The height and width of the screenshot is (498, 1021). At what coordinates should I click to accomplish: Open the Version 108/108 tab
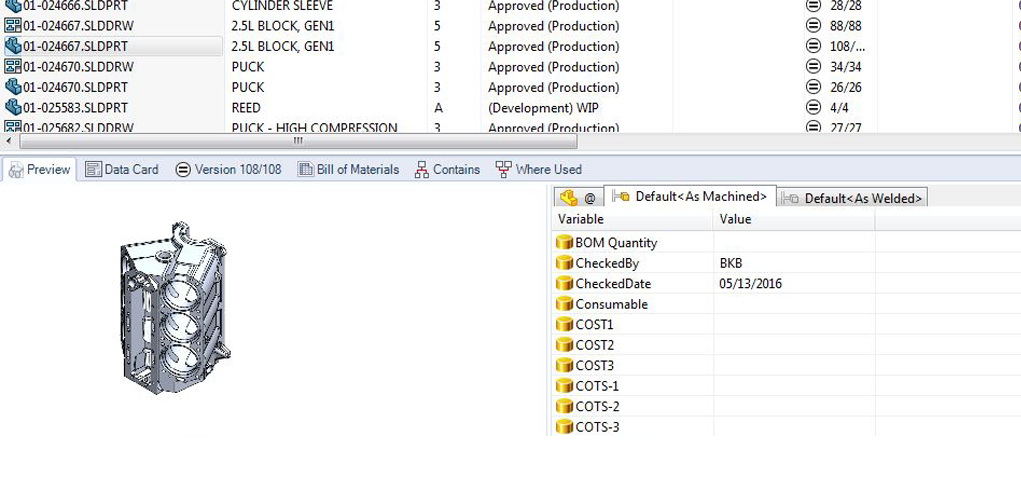(x=229, y=169)
